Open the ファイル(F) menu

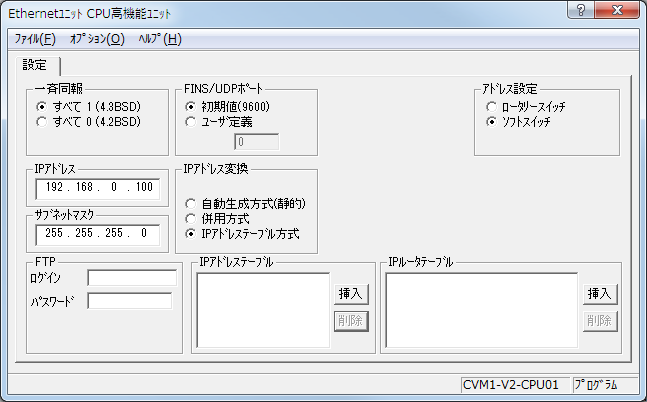point(35,39)
